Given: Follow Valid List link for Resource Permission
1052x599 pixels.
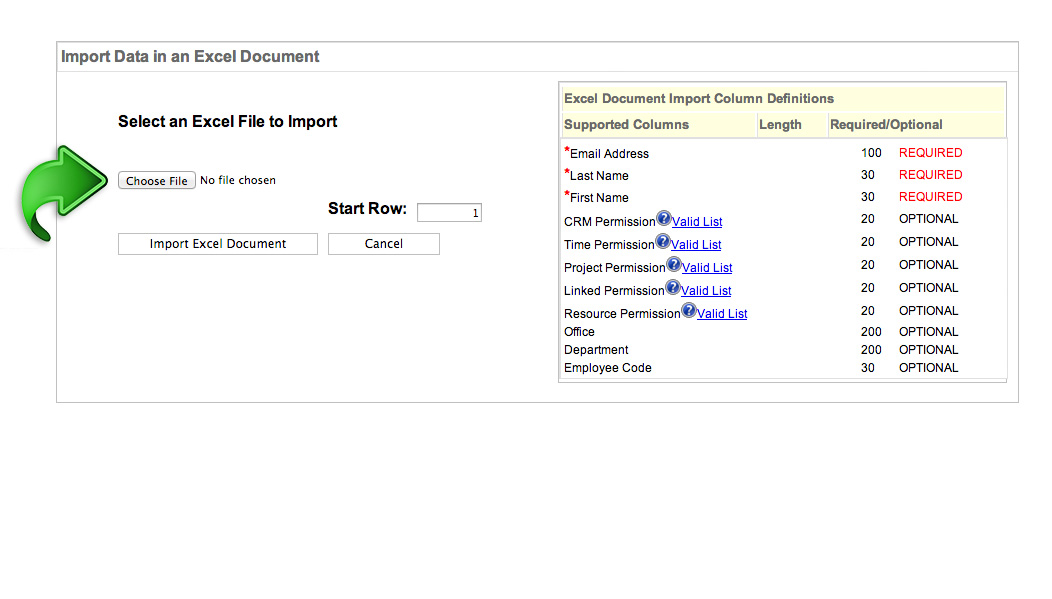Looking at the screenshot, I should (x=722, y=314).
